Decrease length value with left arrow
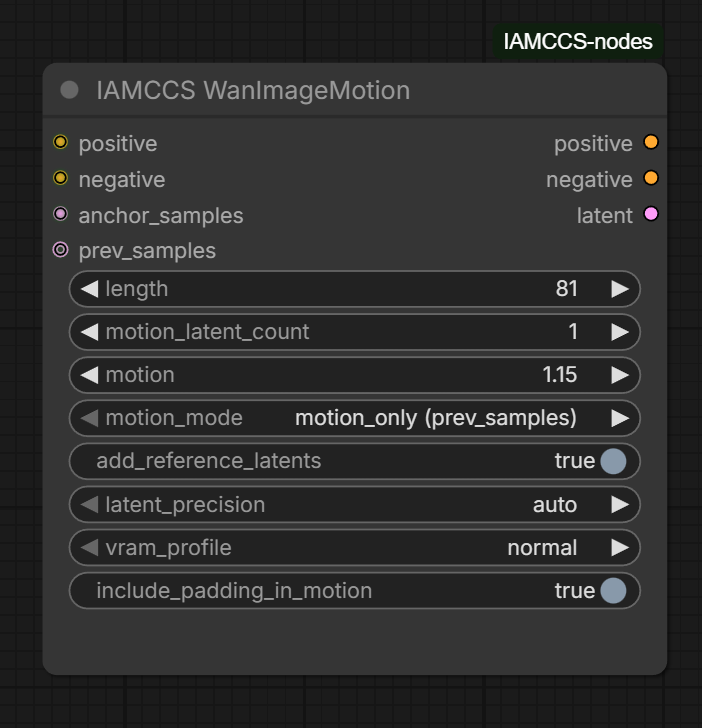The width and height of the screenshot is (702, 728). (x=90, y=289)
